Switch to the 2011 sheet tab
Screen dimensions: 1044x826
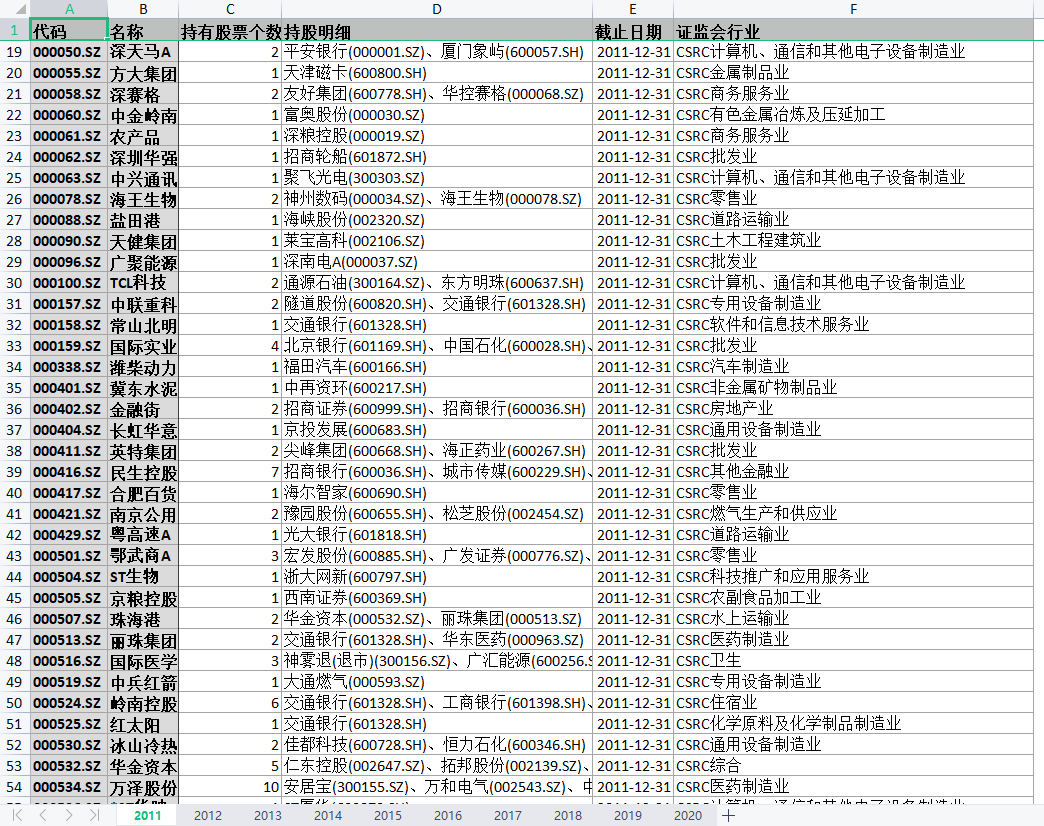click(x=147, y=815)
